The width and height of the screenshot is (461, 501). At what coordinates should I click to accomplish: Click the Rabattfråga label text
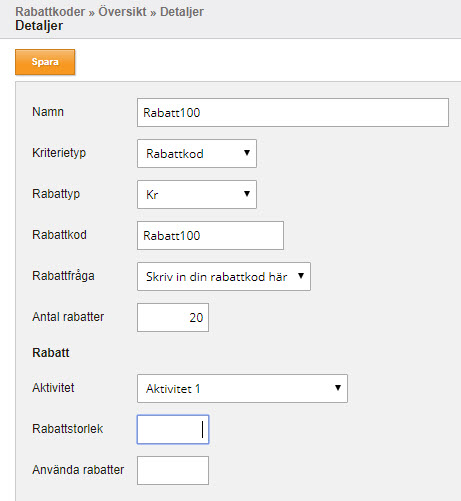click(63, 276)
